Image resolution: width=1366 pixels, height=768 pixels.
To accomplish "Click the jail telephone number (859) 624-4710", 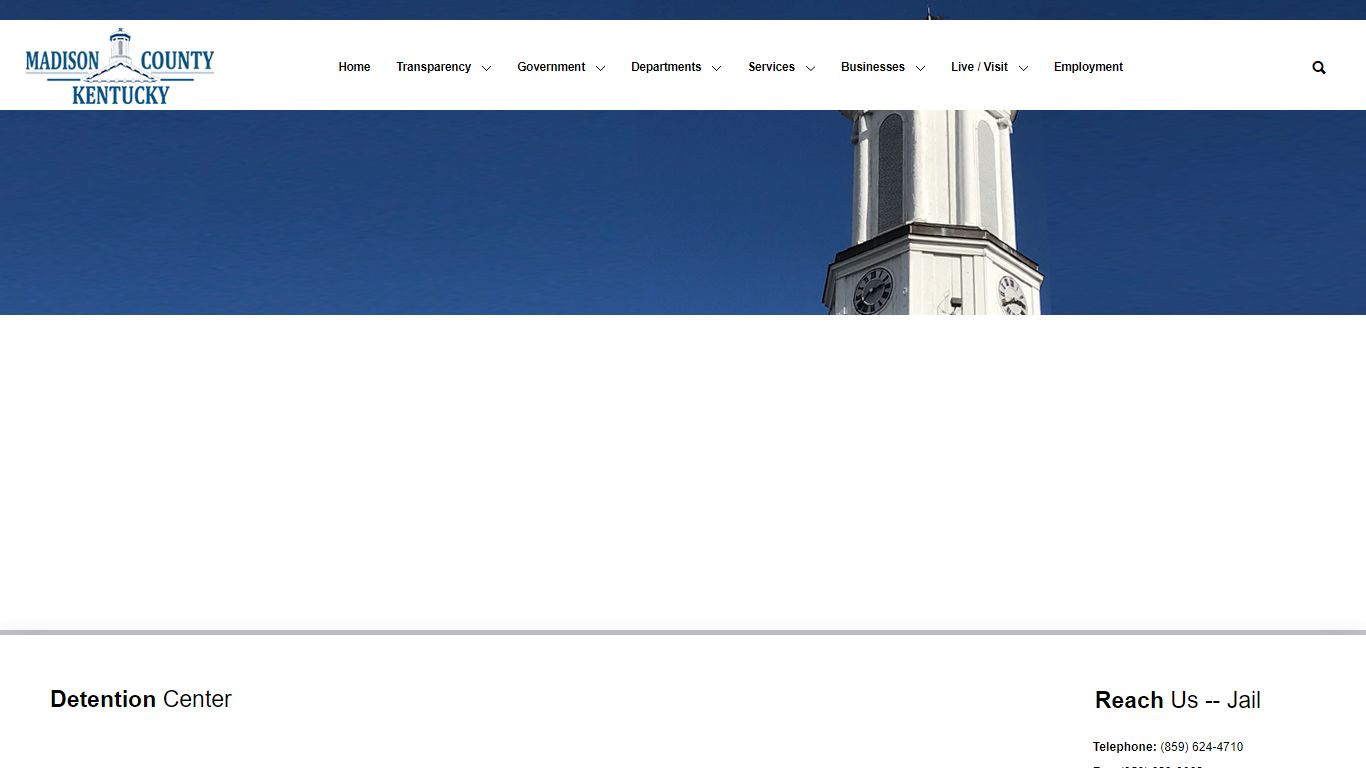I will [1201, 747].
